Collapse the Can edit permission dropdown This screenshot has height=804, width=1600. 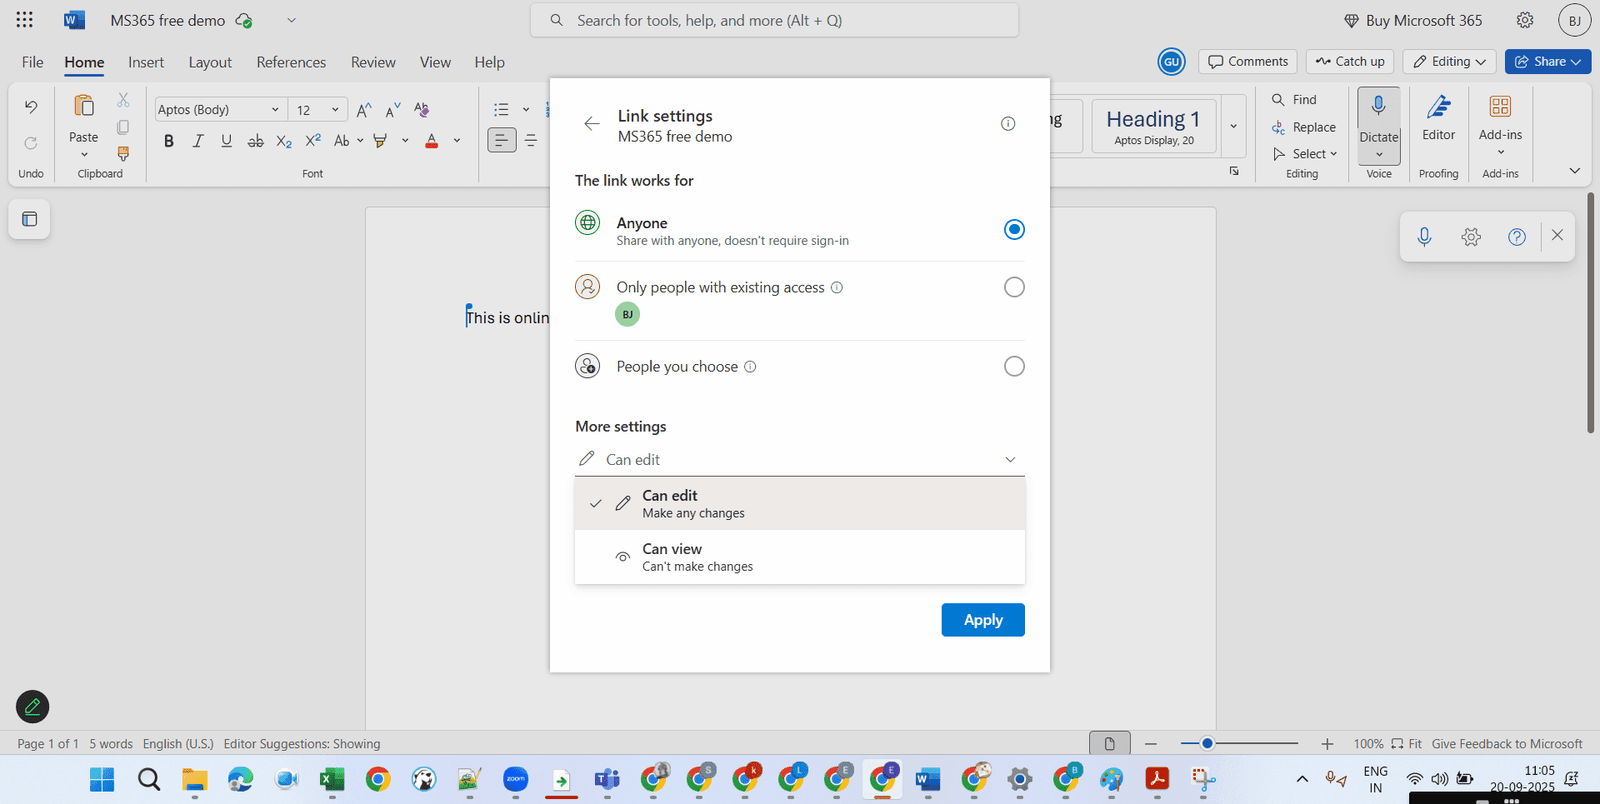[x=1010, y=460]
